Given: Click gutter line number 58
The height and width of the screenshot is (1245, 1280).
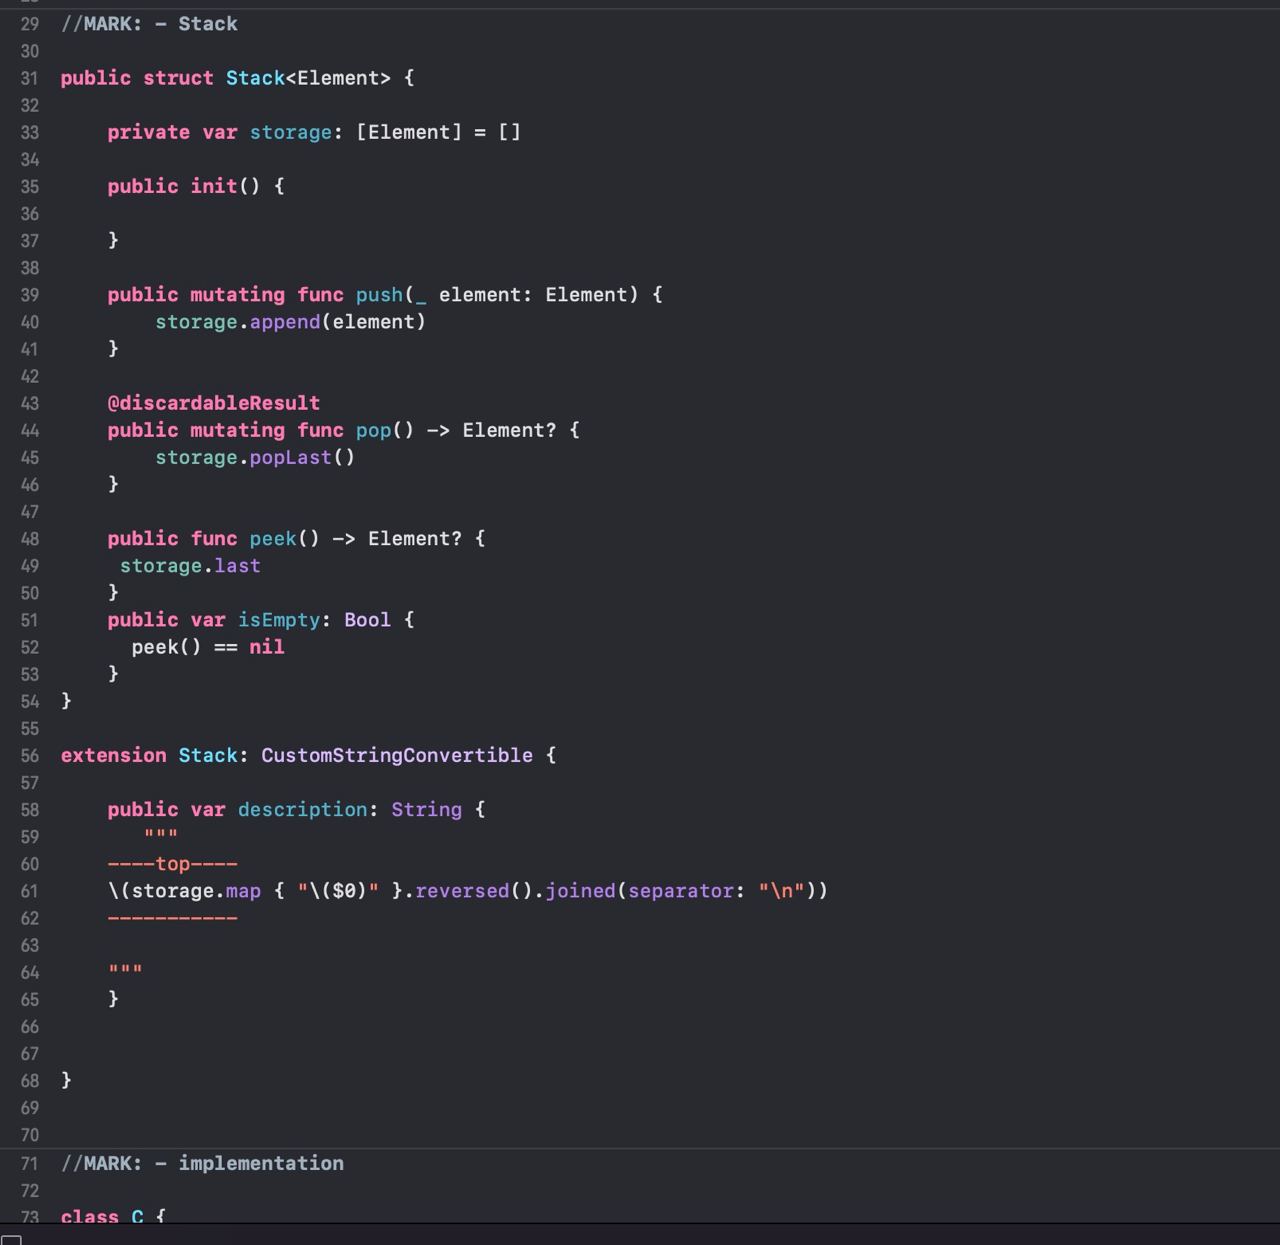Looking at the screenshot, I should click(30, 810).
